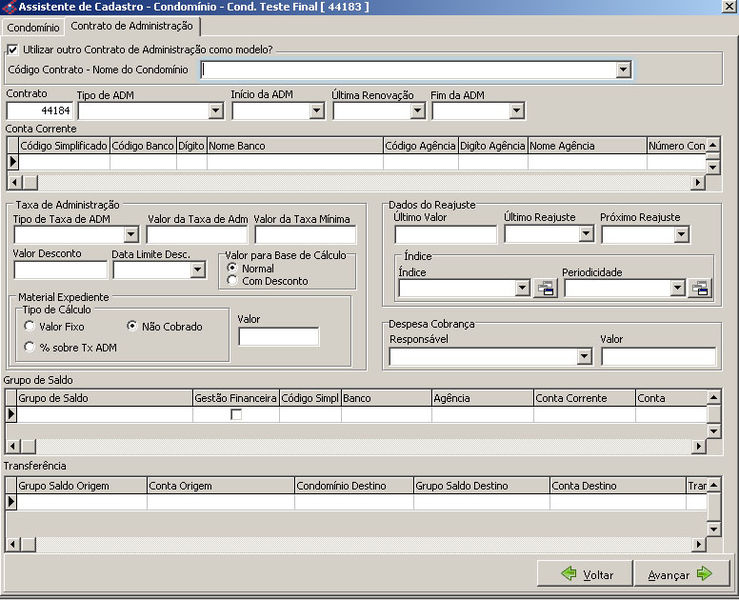Close the Assistente de Cadastro window

click(x=727, y=7)
